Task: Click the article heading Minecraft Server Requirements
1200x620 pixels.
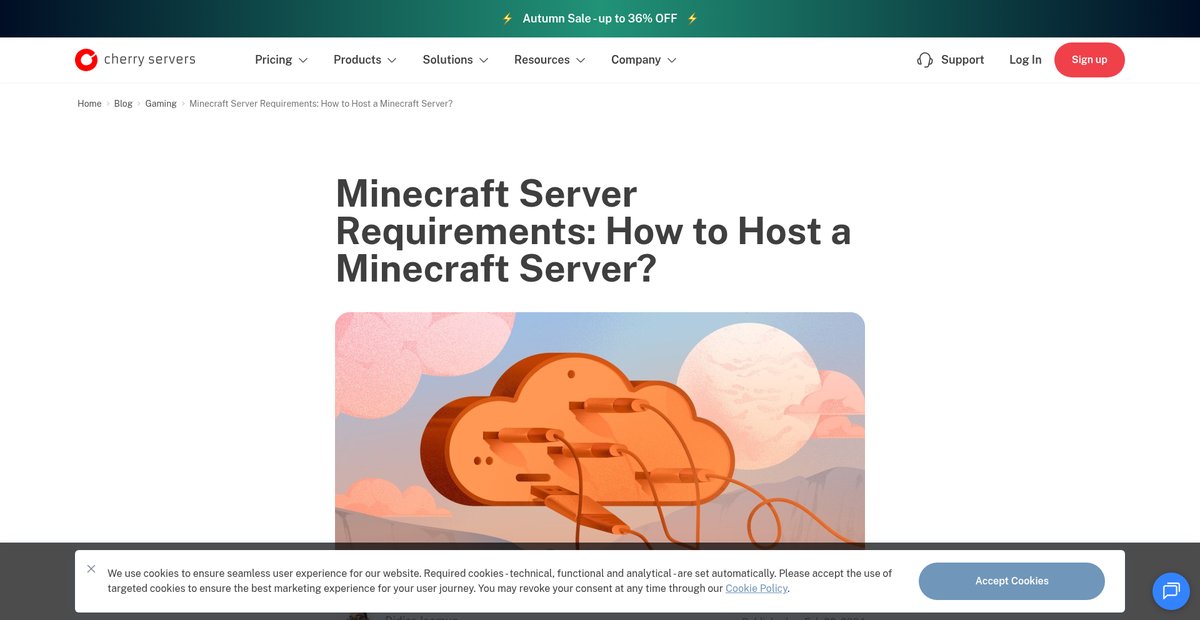Action: [593, 231]
